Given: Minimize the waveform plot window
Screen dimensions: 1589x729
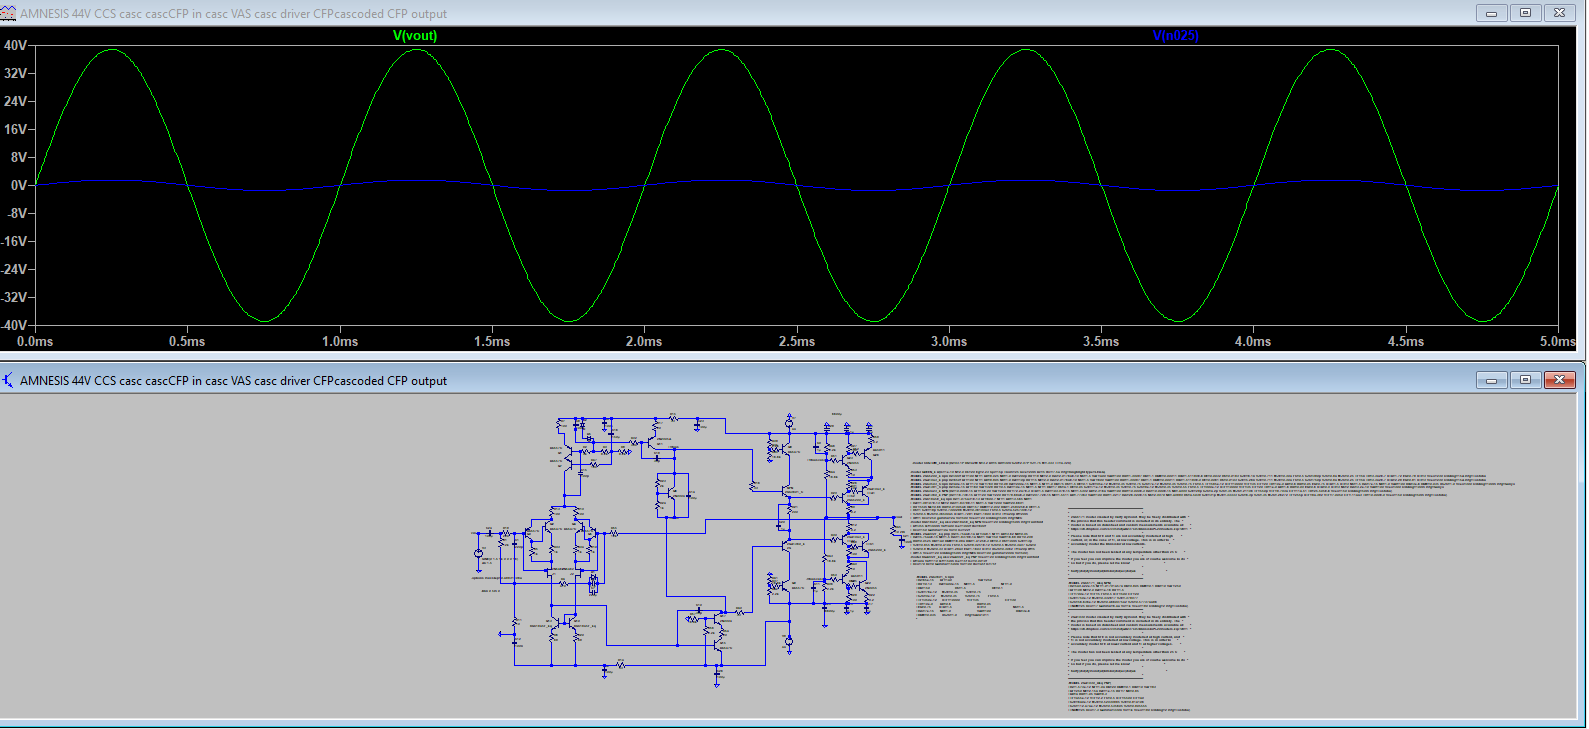Looking at the screenshot, I should (1491, 13).
